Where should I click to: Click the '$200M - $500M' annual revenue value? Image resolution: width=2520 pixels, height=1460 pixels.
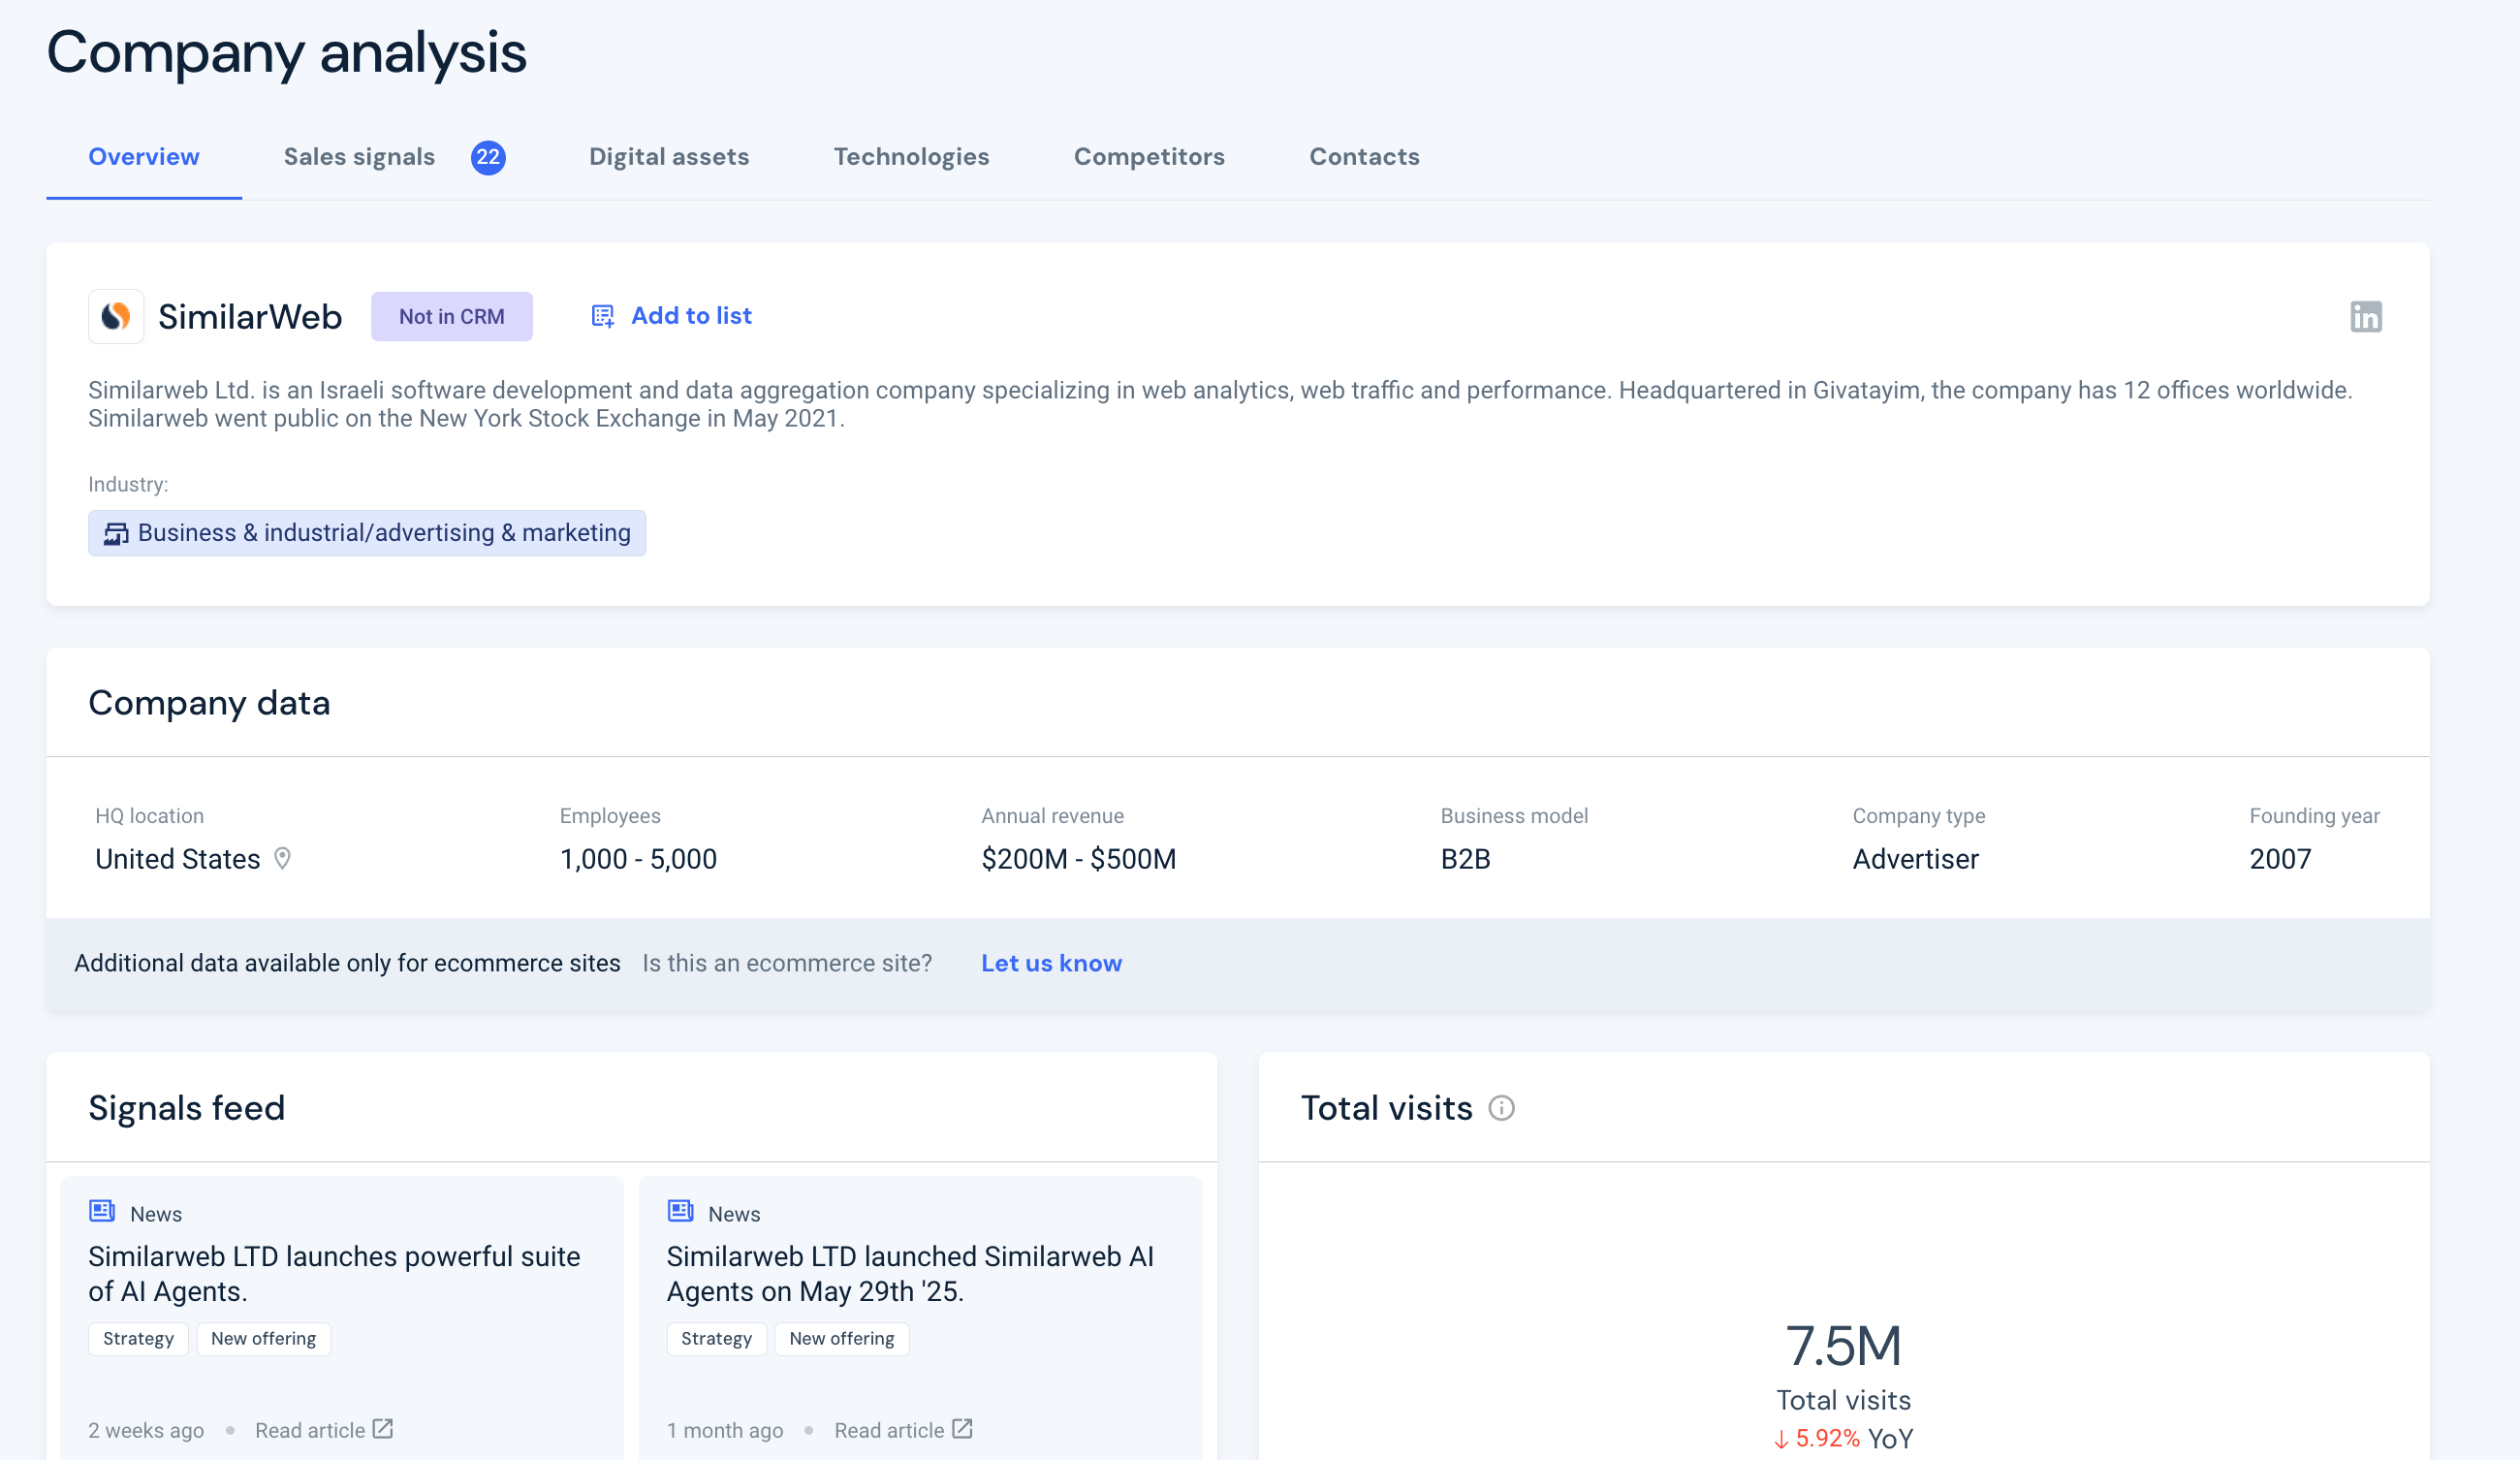[1079, 859]
